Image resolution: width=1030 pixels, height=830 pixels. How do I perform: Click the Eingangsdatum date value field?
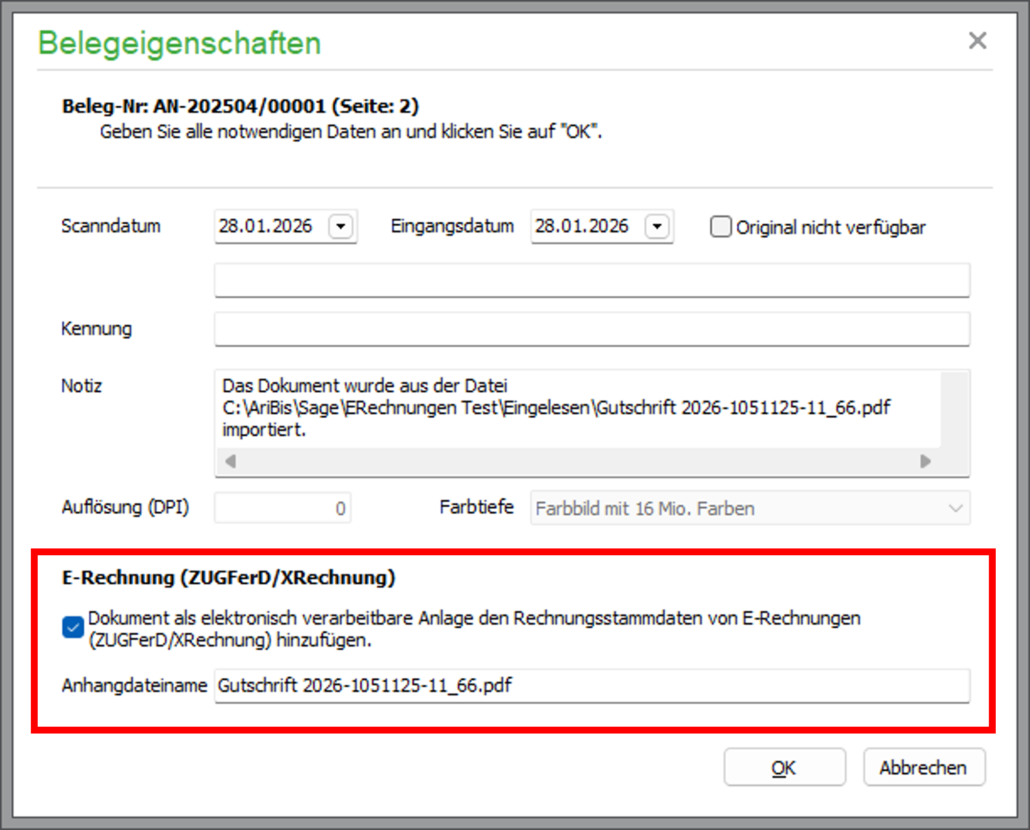tap(586, 227)
